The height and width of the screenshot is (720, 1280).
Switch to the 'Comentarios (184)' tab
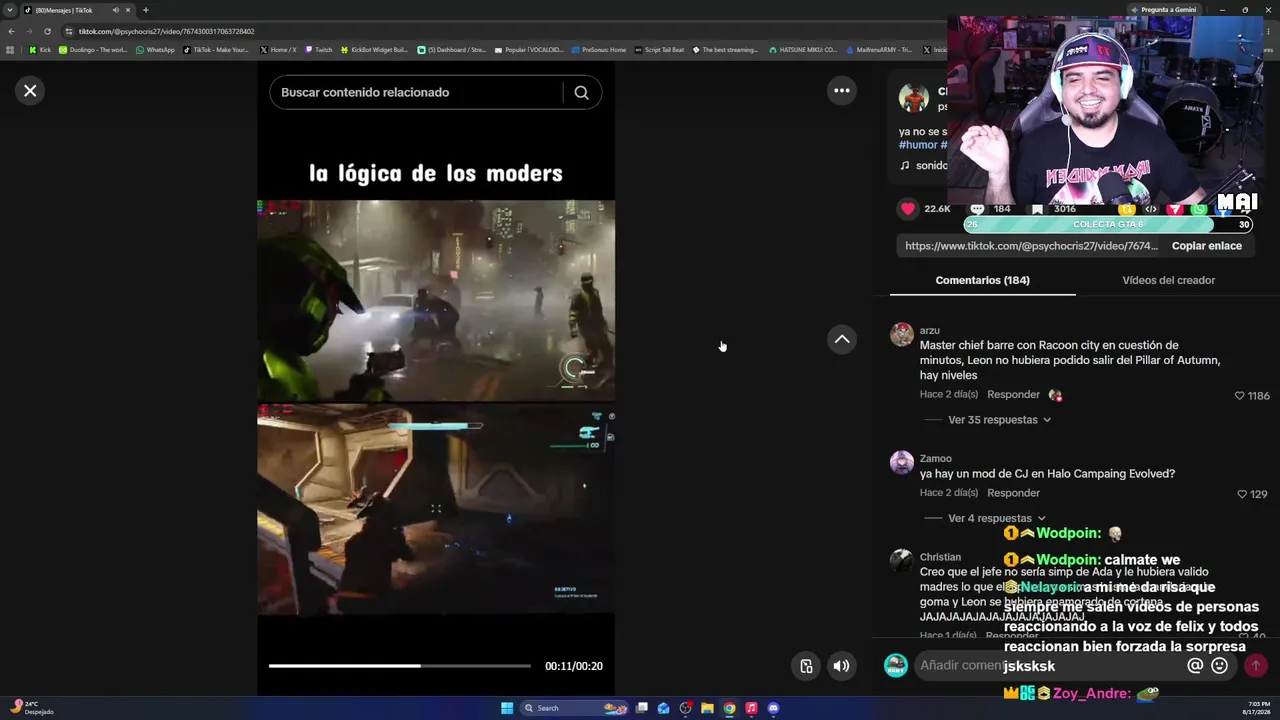tap(982, 280)
